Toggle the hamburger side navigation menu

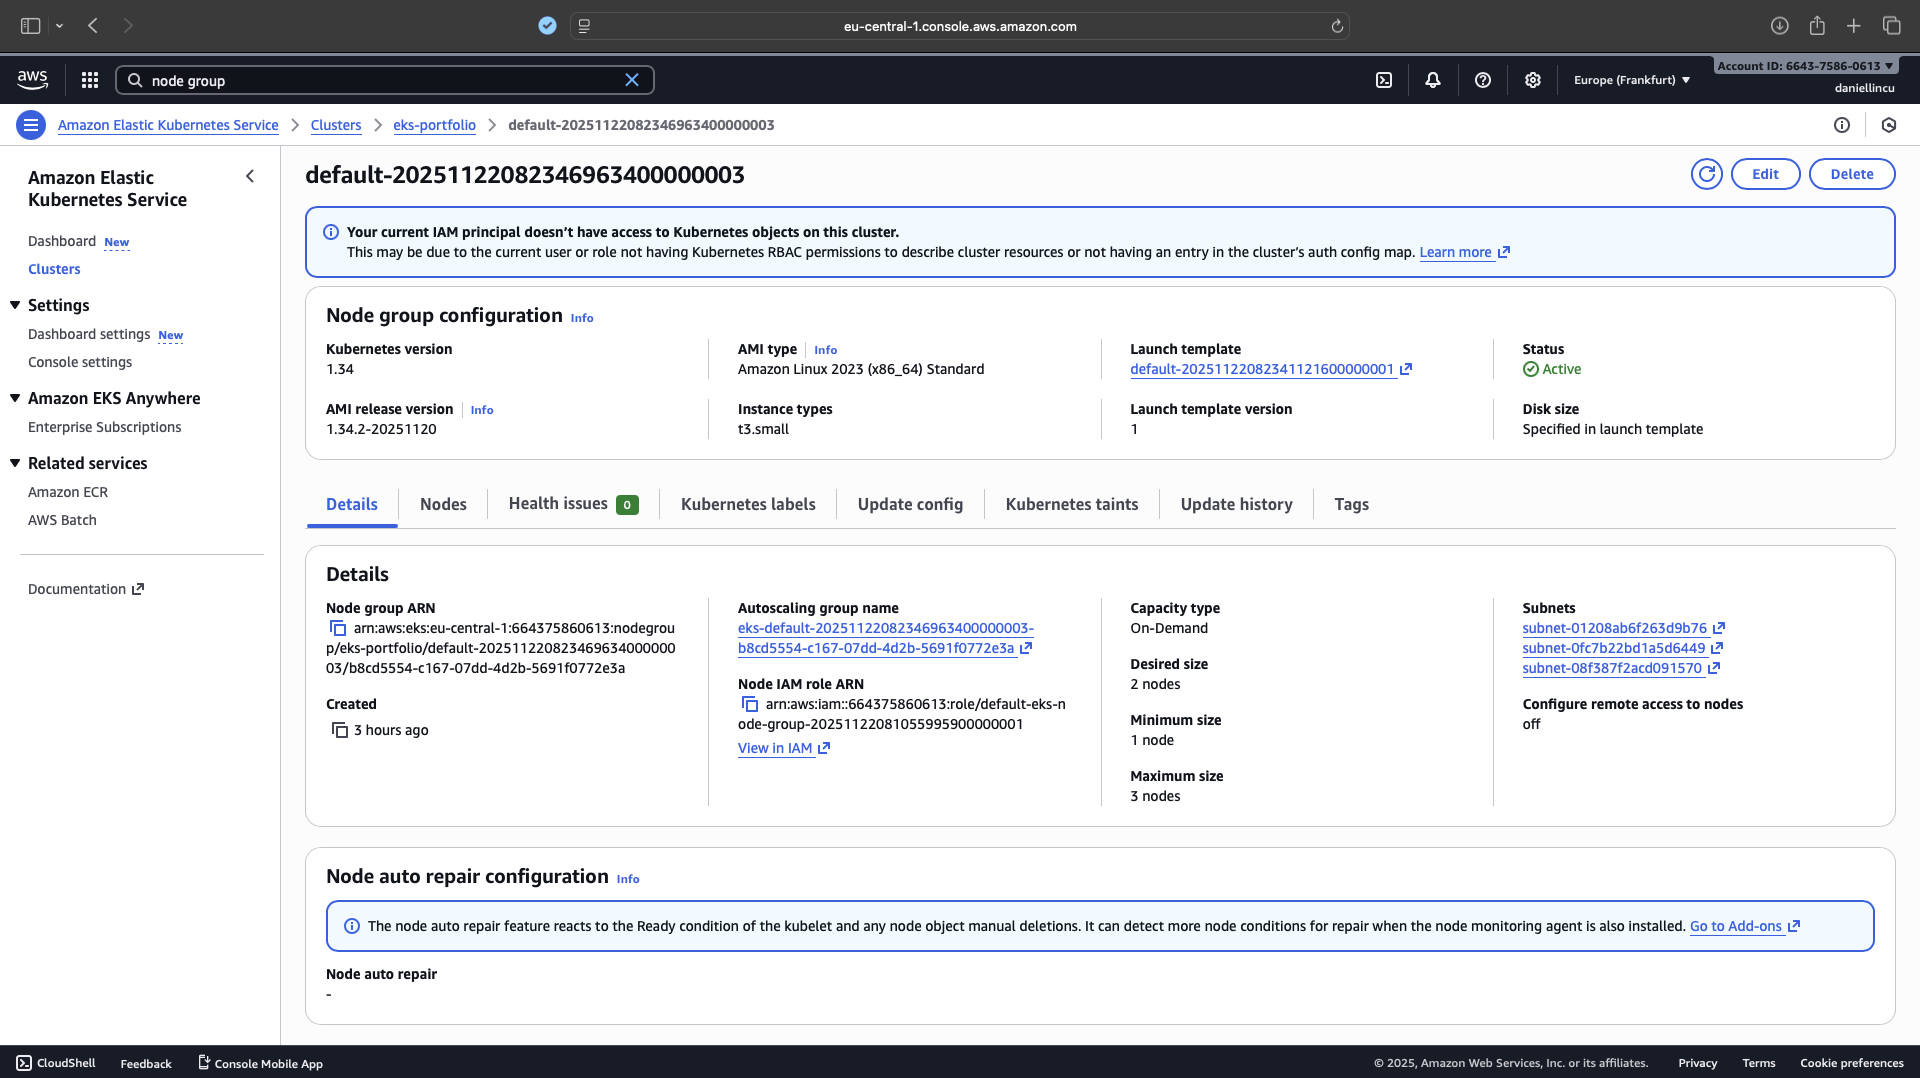[31, 125]
